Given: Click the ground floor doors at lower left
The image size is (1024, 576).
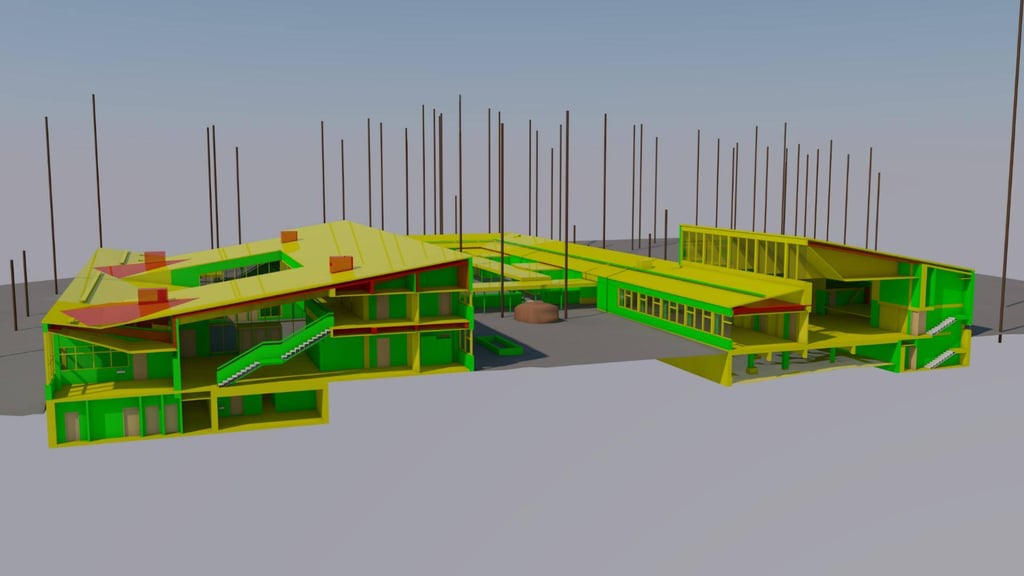Looking at the screenshot, I should [x=130, y=421].
